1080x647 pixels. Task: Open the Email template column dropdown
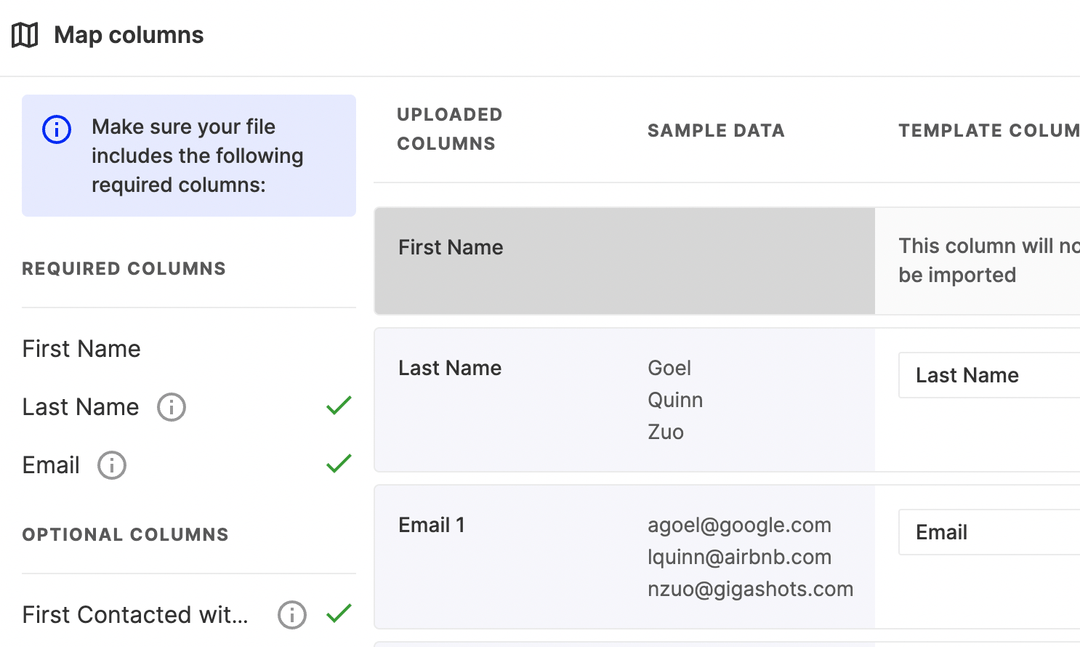click(990, 532)
